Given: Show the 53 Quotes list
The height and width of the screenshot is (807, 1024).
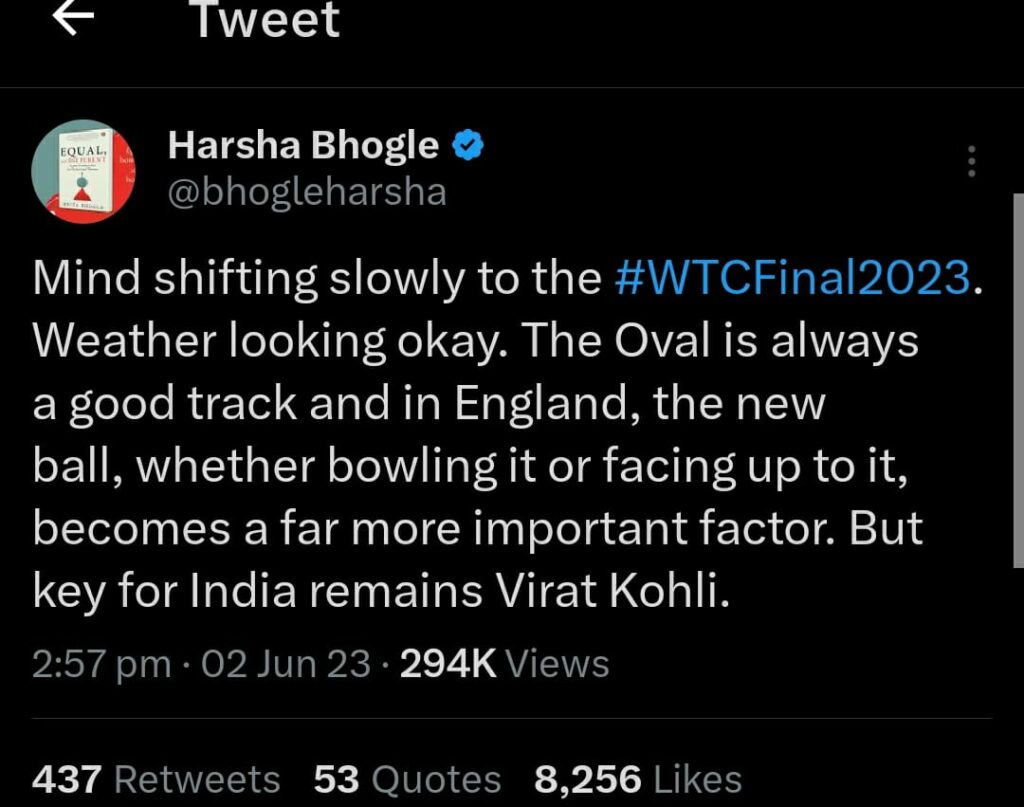Looking at the screenshot, I should coord(407,779).
